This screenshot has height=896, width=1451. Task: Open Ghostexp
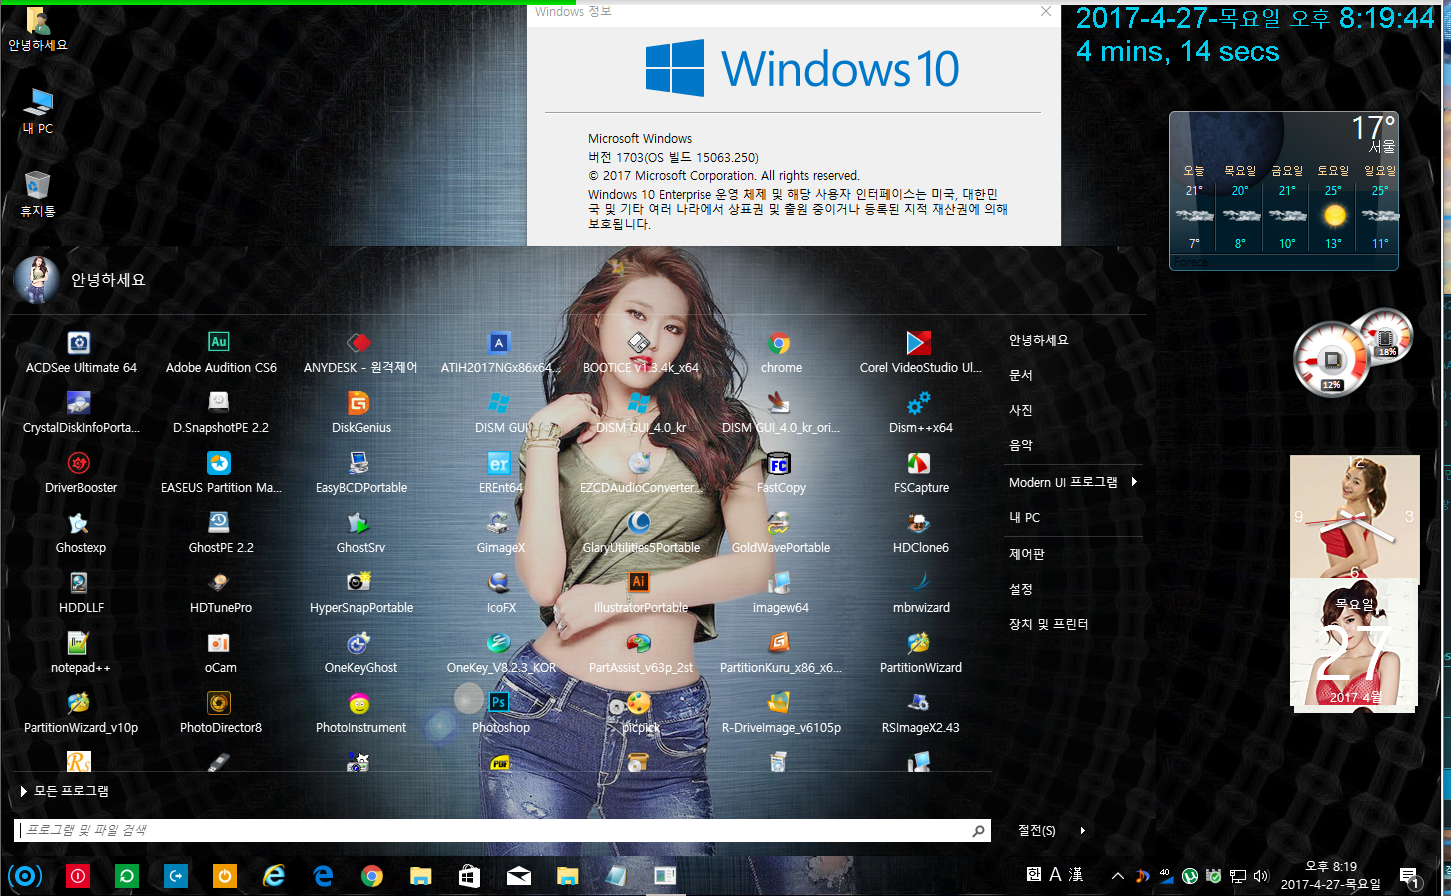81,534
